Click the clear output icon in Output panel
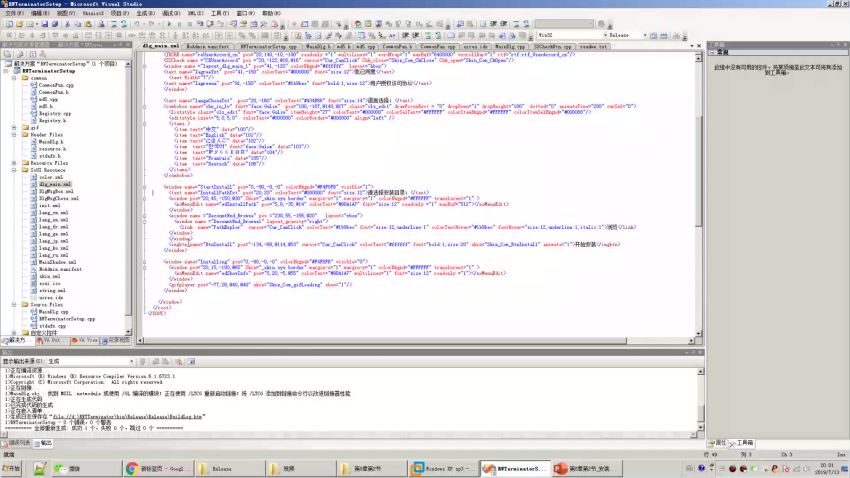 178,361
